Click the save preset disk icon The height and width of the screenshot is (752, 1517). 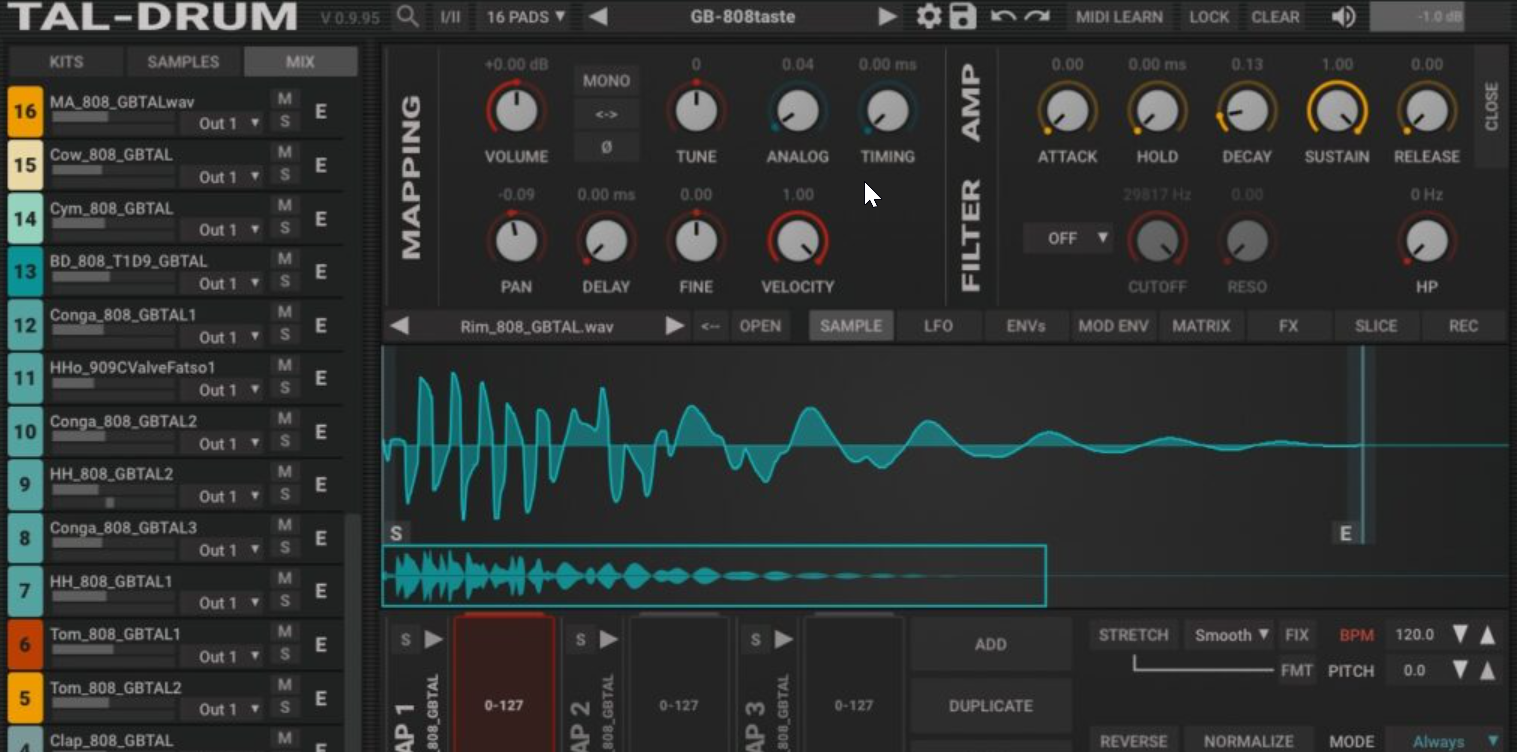(961, 16)
